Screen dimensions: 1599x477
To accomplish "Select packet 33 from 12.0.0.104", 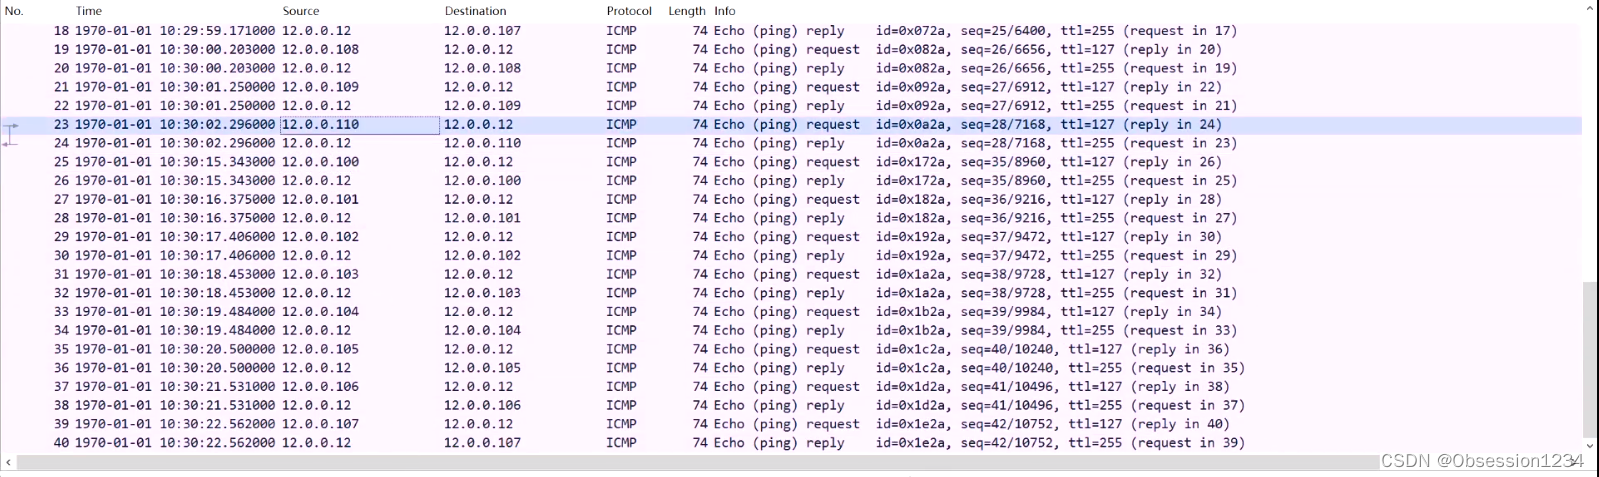I will pos(791,312).
